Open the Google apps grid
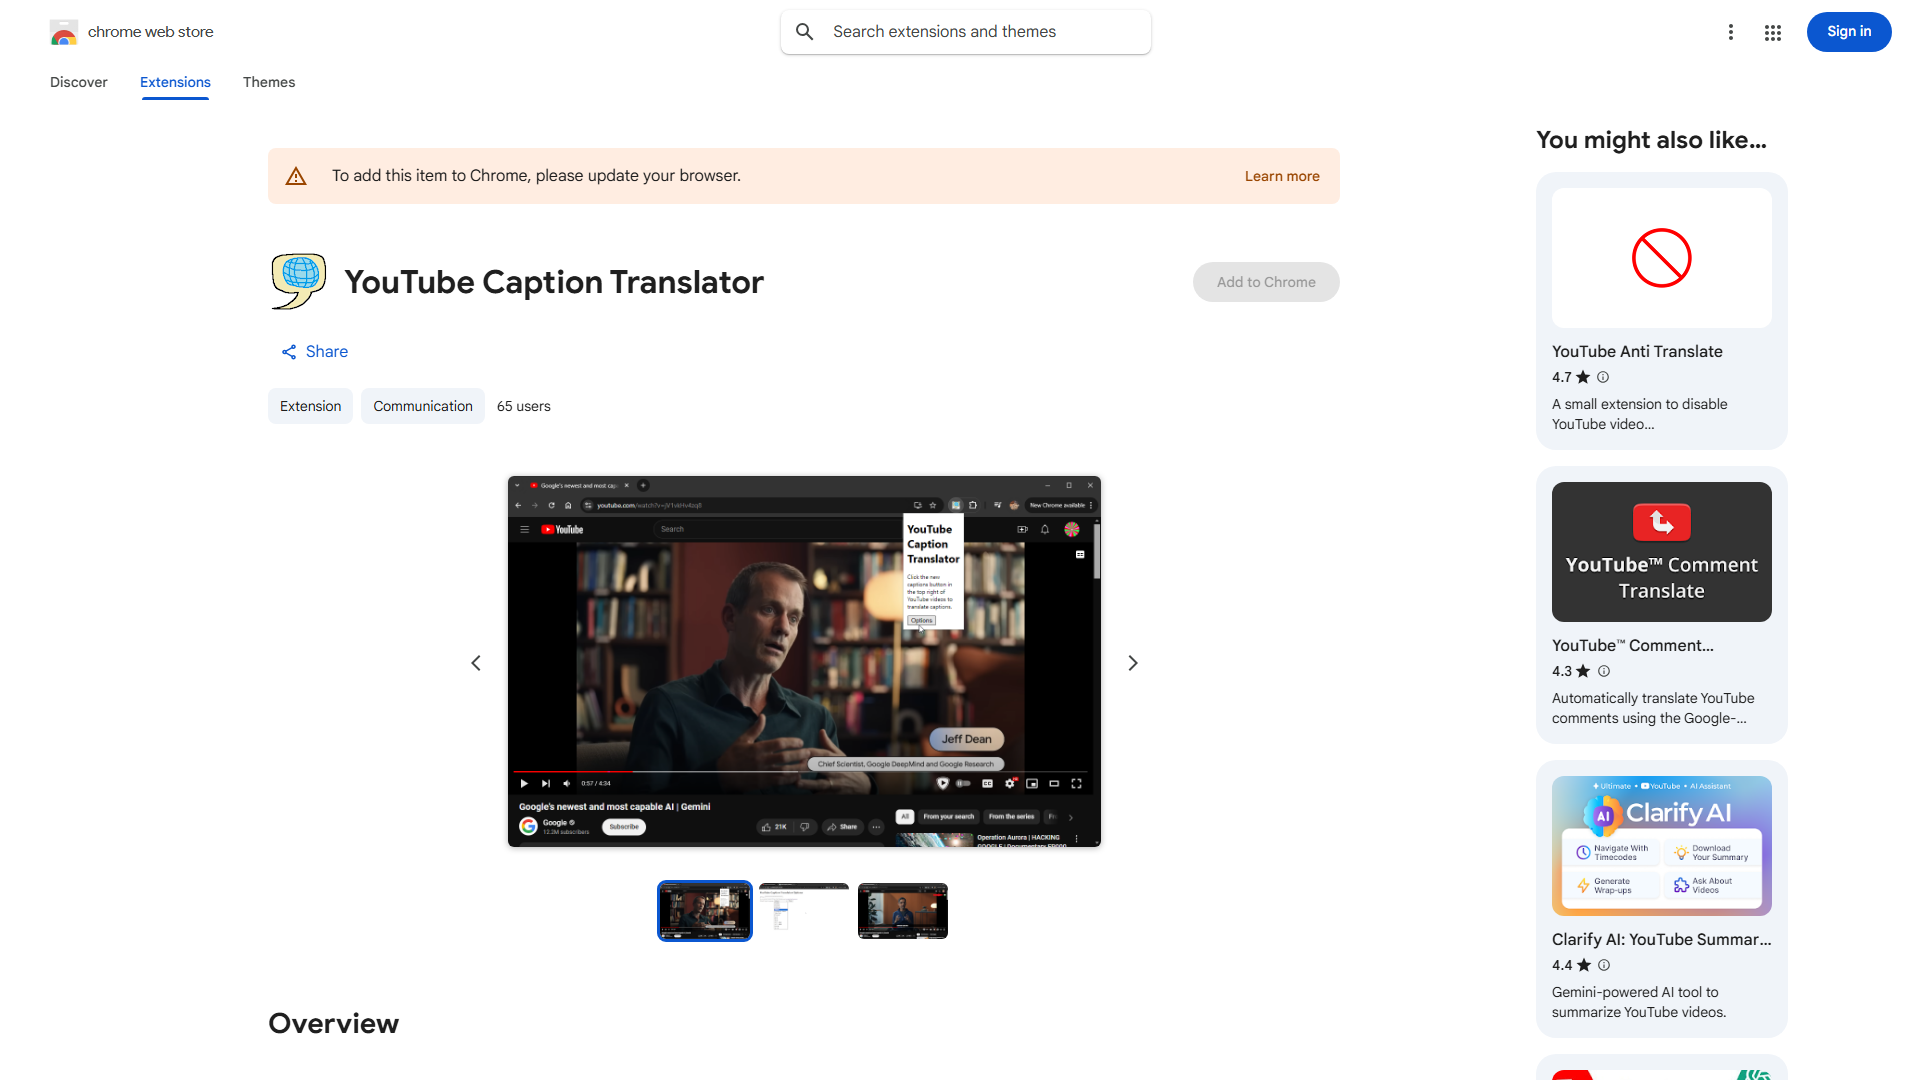 tap(1772, 31)
